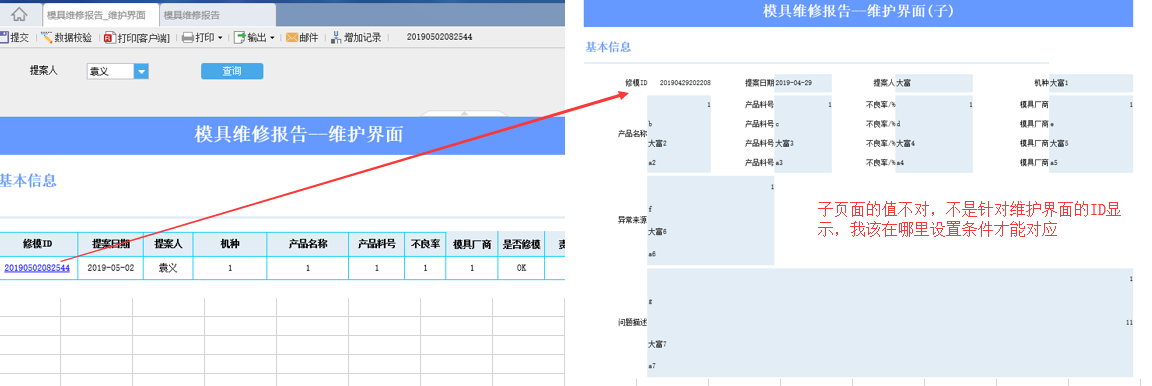1152x386 pixels.
Task: Click 不良率 value 大富4 in child page
Action: pyautogui.click(x=905, y=143)
